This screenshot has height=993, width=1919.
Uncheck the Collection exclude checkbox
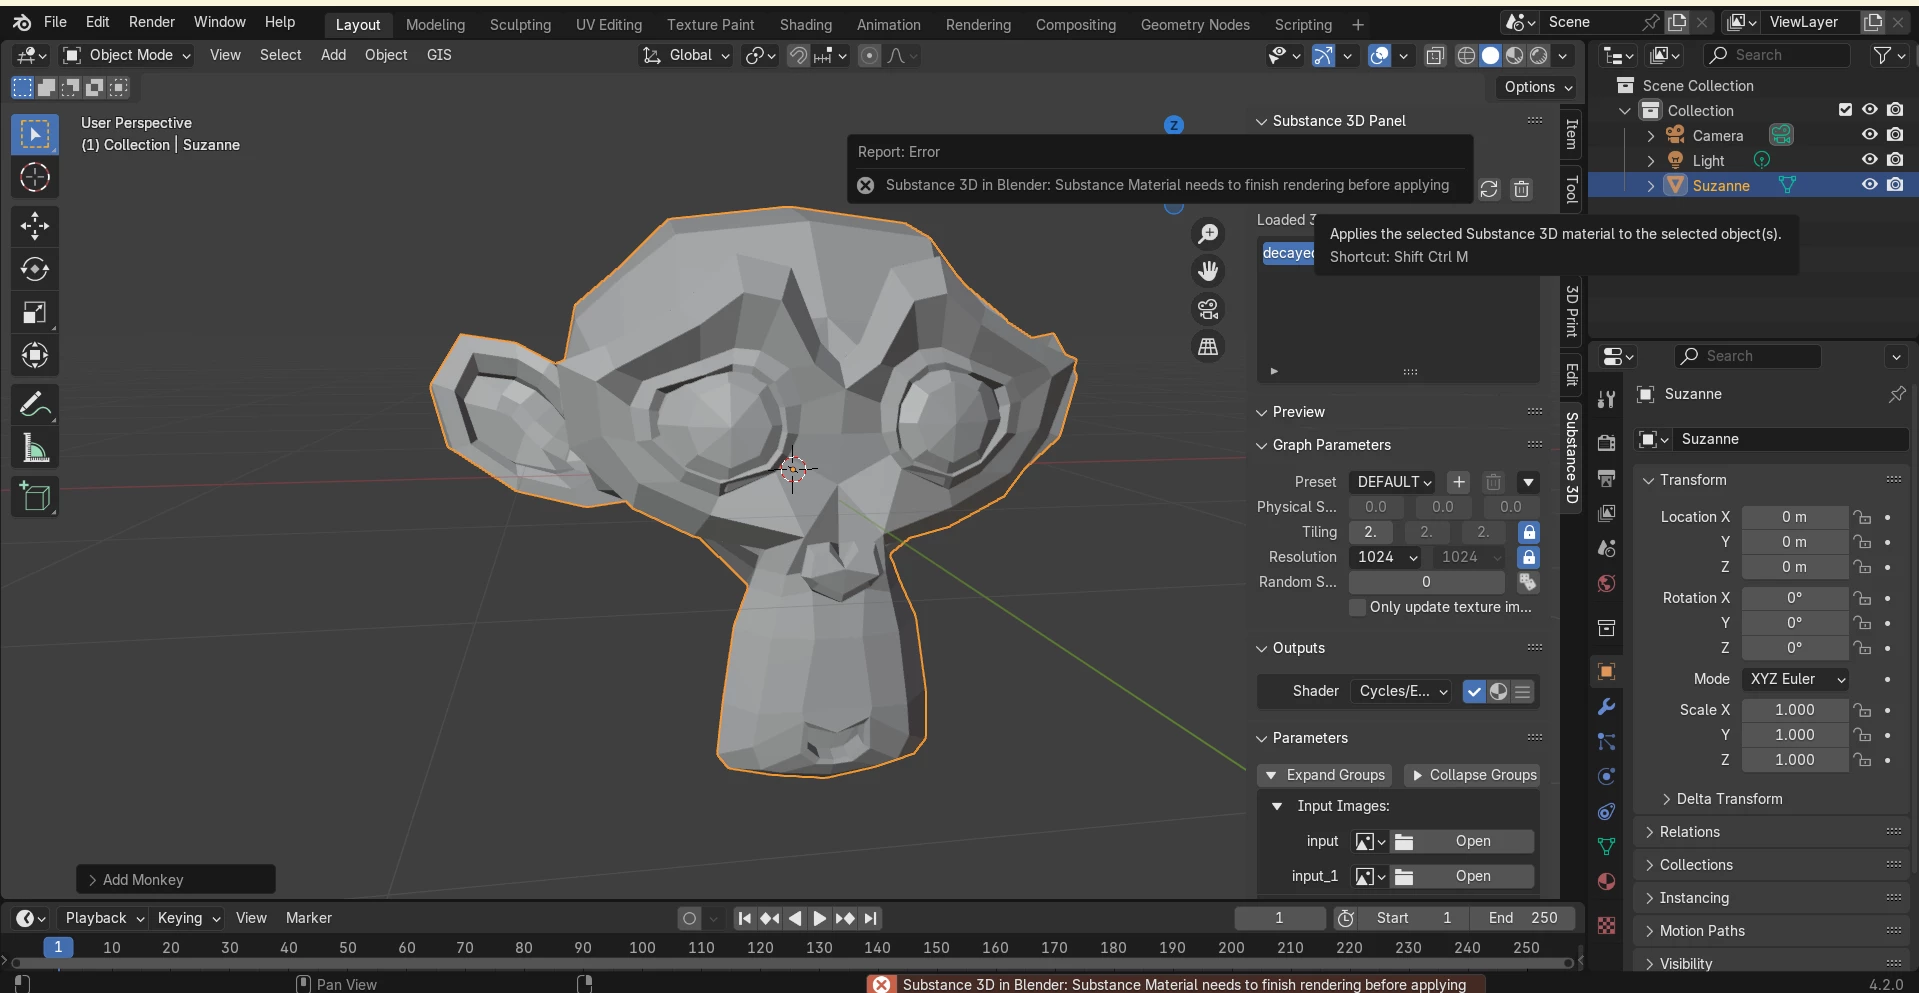[1845, 110]
